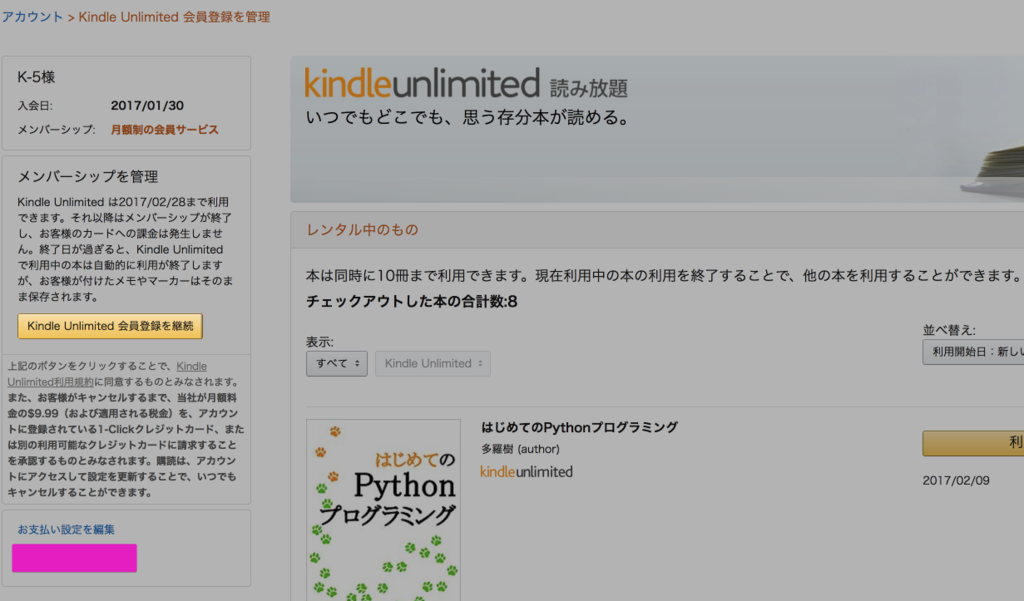The image size is (1024, 601).
Task: Open お支払い設定を編集 link
Action: (x=66, y=529)
